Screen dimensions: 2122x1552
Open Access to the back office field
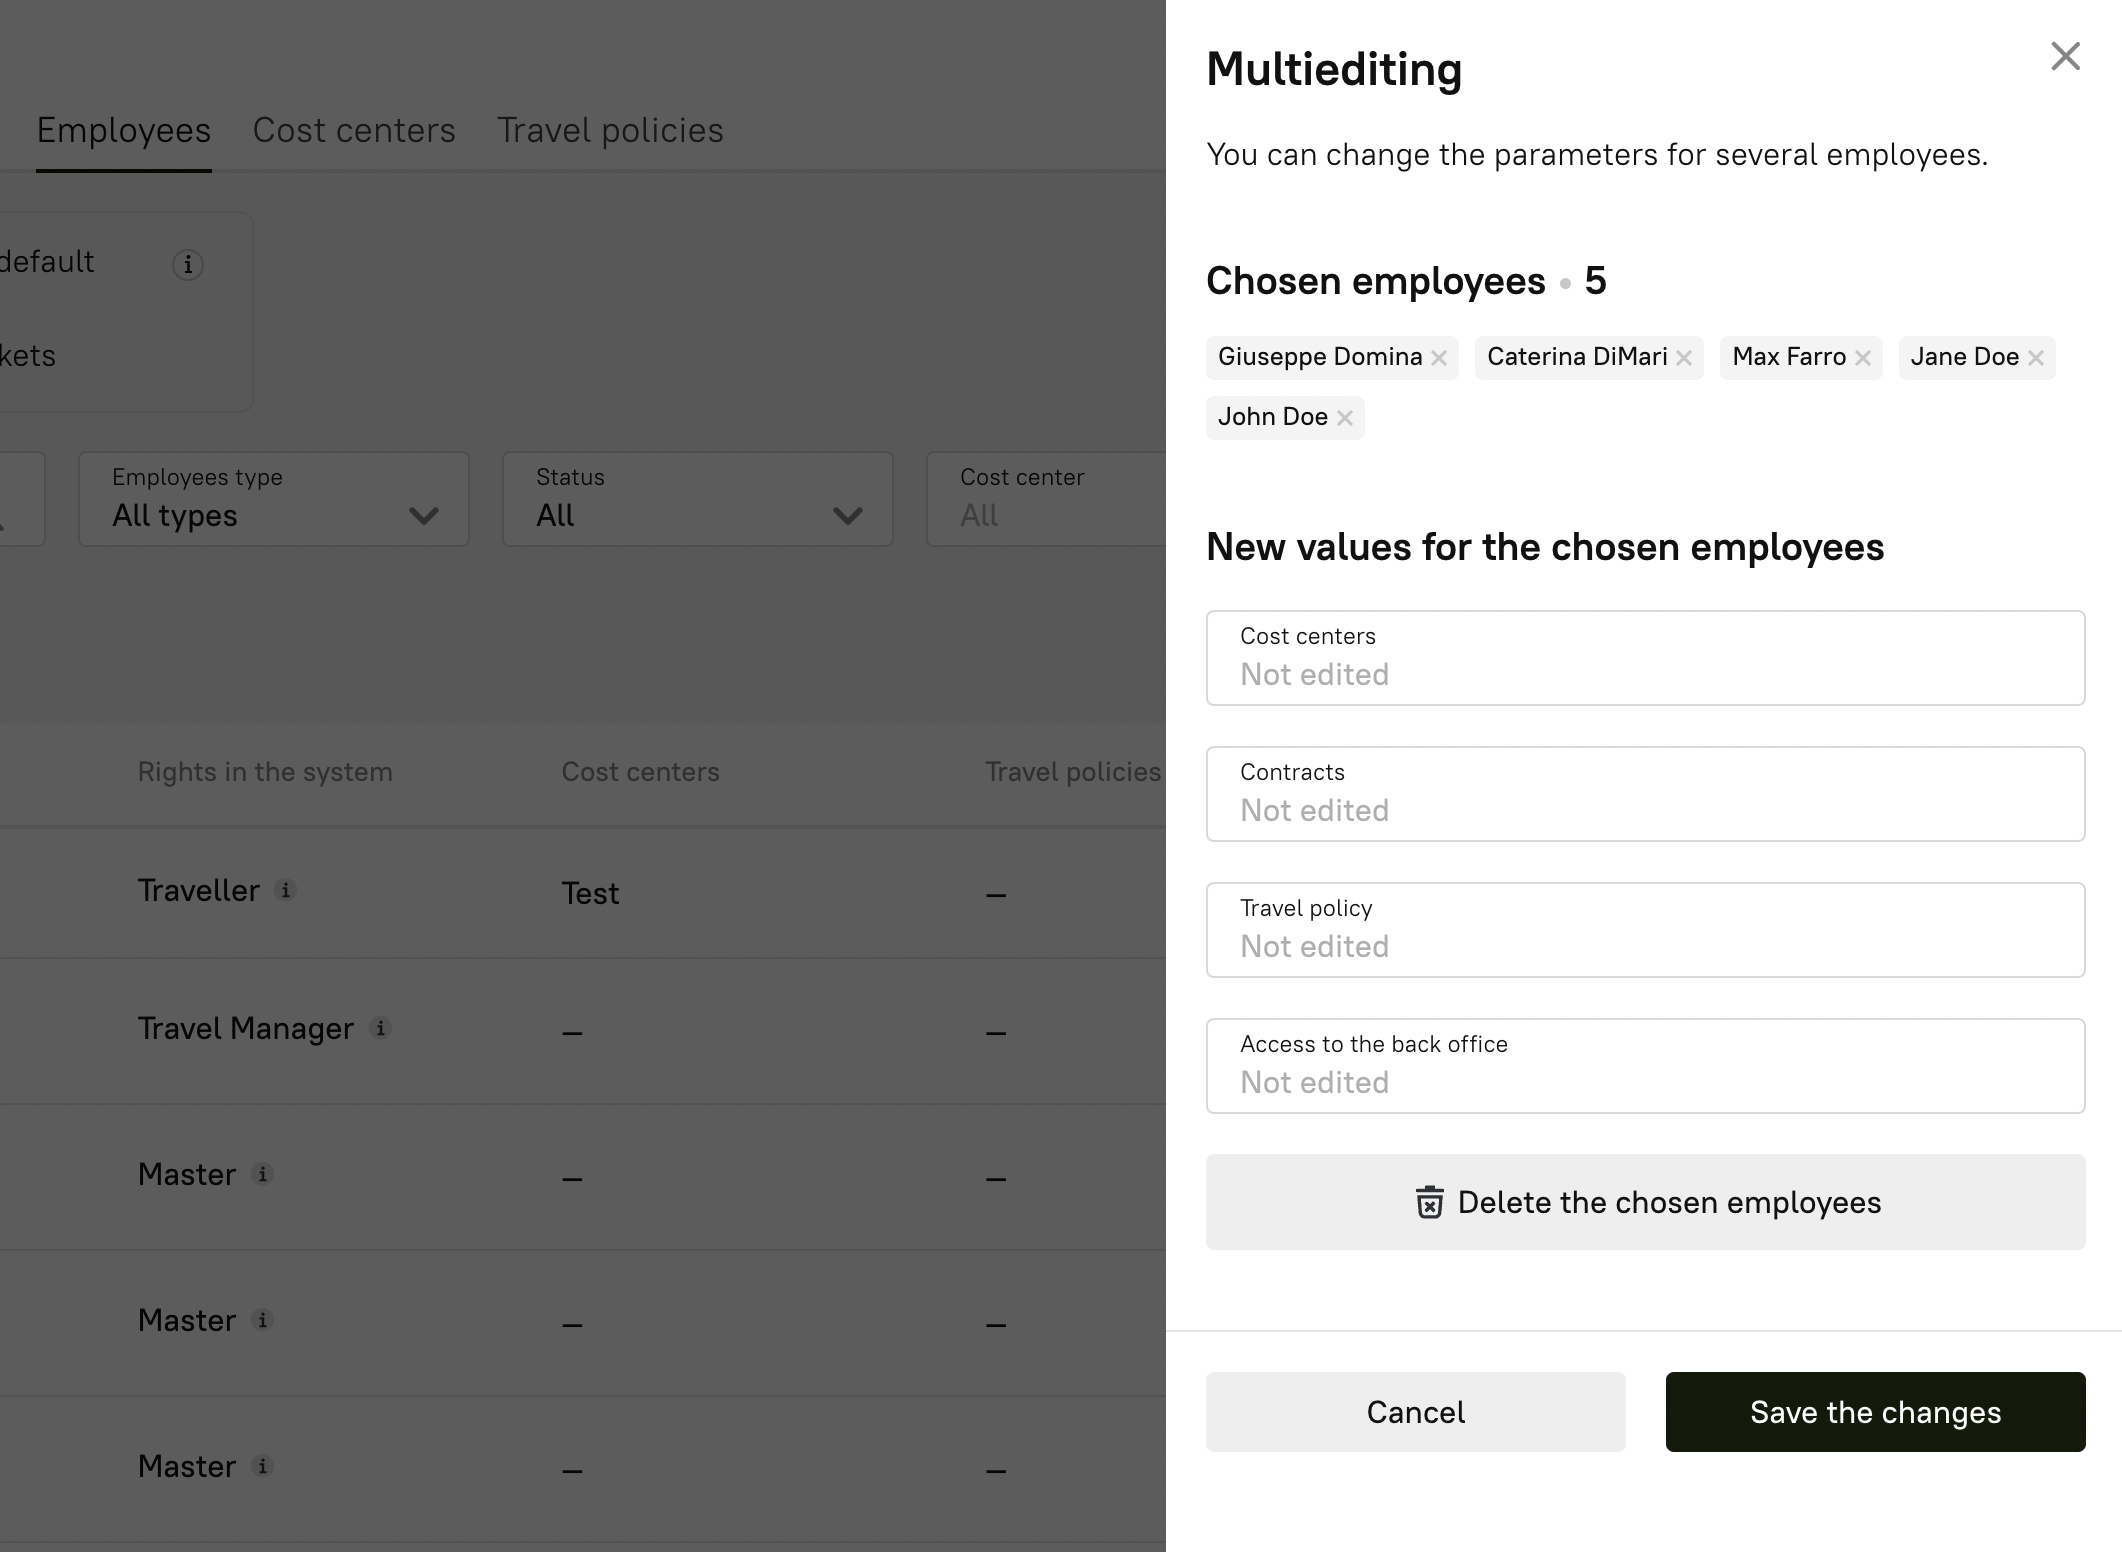tap(1645, 1066)
